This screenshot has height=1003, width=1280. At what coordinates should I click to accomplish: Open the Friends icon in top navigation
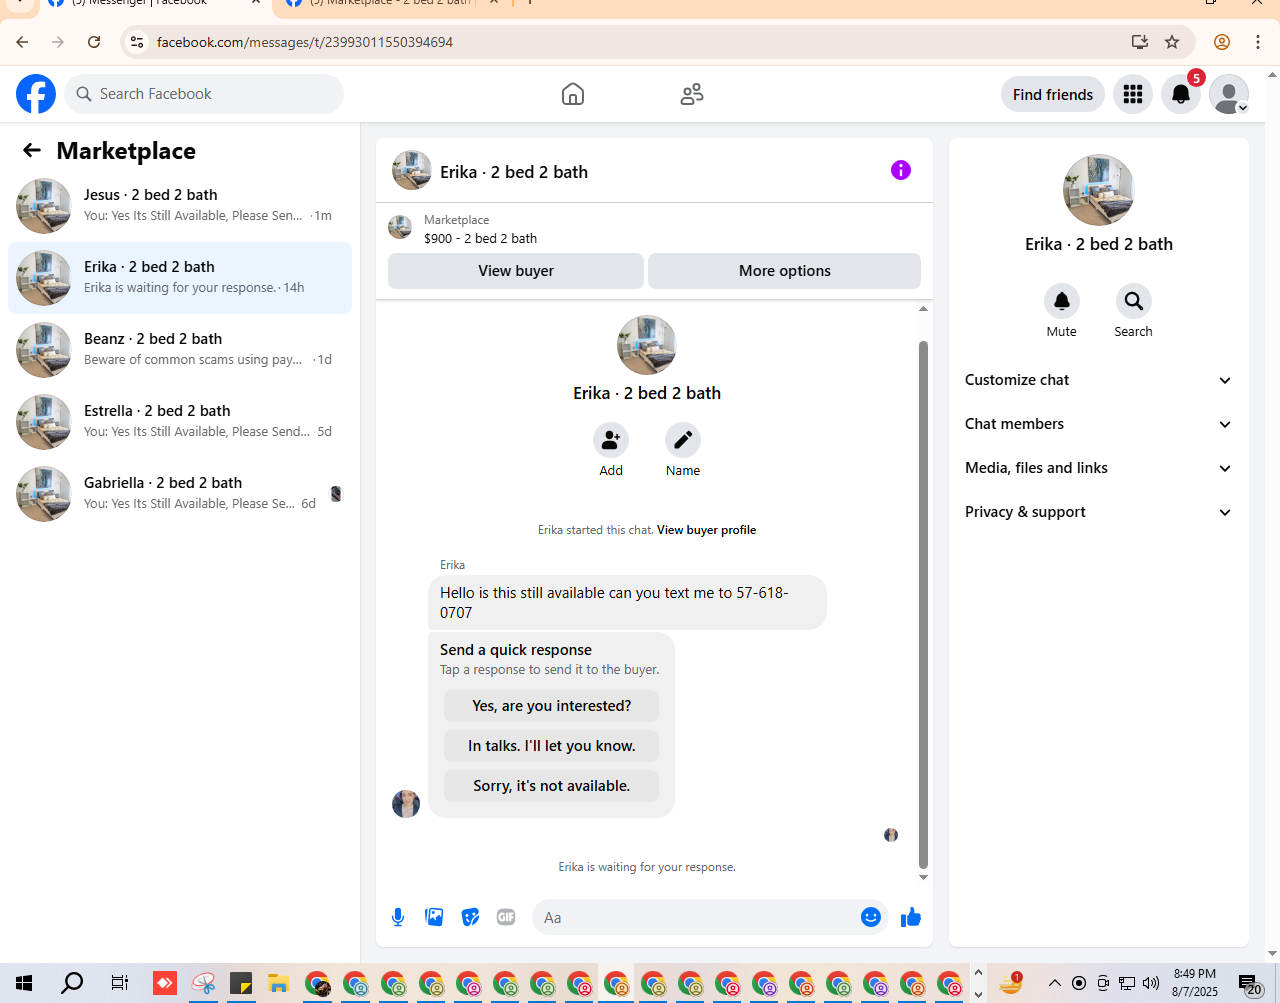pos(692,94)
